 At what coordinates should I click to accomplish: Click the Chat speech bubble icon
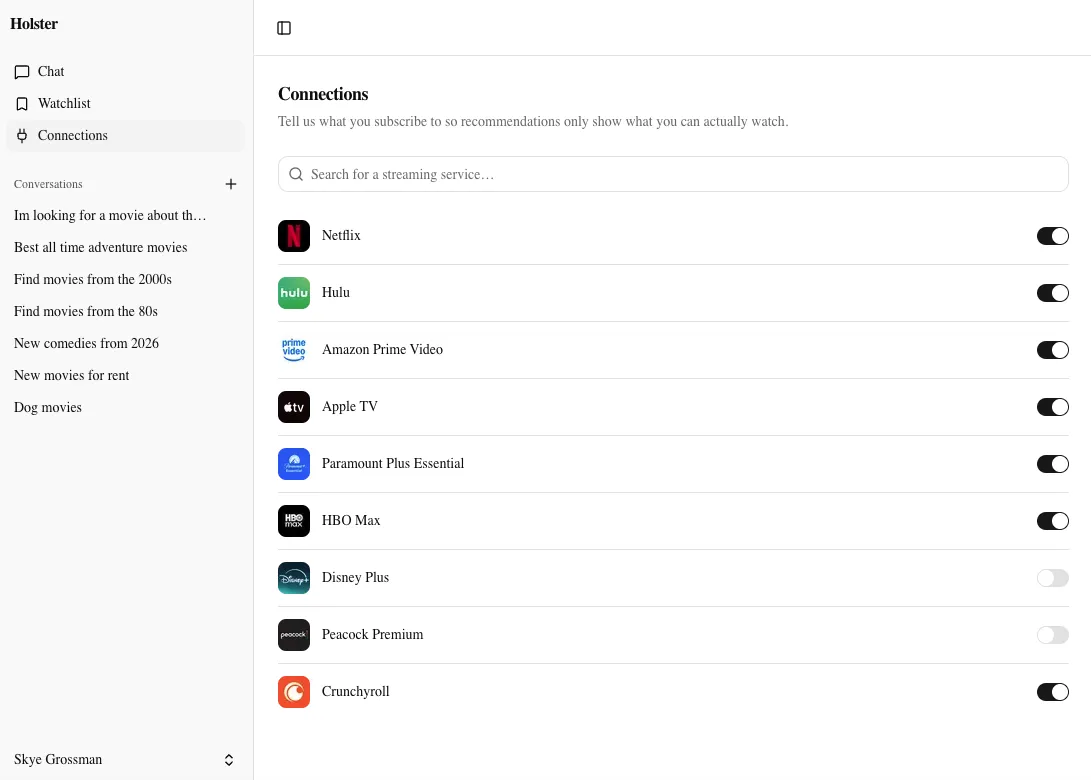[22, 72]
